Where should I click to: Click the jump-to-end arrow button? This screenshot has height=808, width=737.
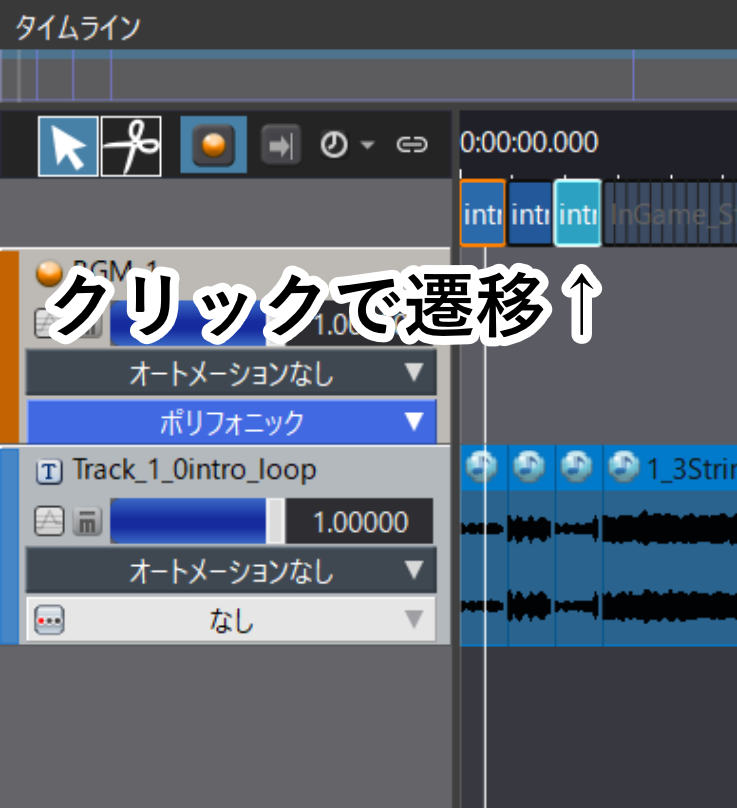[x=281, y=145]
